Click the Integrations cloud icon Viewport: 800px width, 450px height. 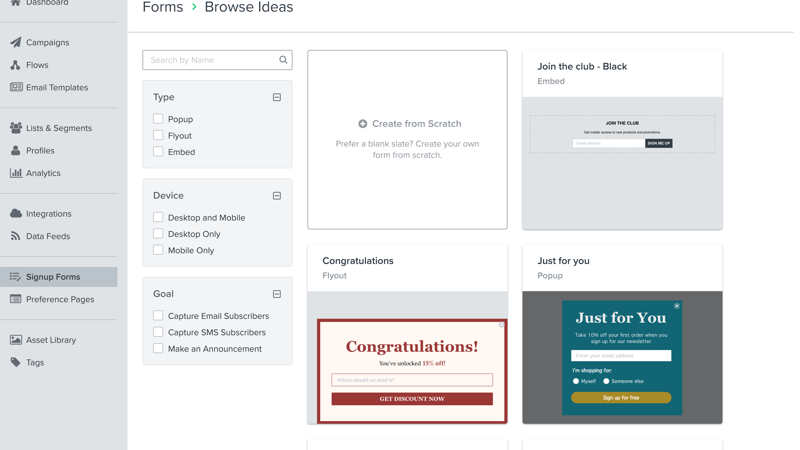click(16, 213)
